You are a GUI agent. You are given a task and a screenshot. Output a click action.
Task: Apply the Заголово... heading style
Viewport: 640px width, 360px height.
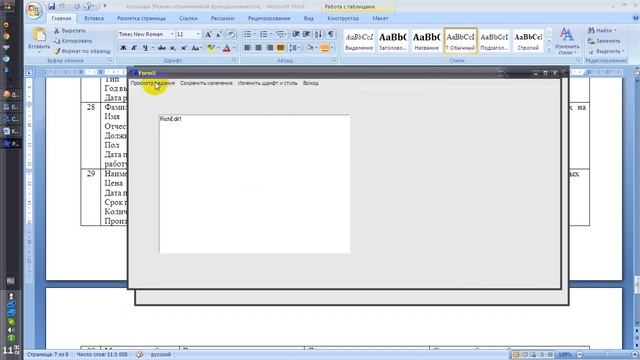pyautogui.click(x=393, y=41)
